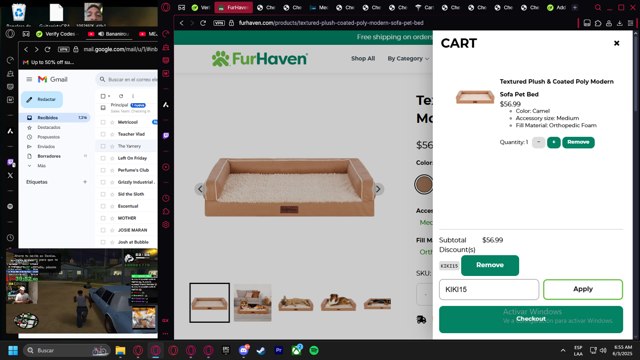Create new label next to Etiquetas

pos(85,182)
